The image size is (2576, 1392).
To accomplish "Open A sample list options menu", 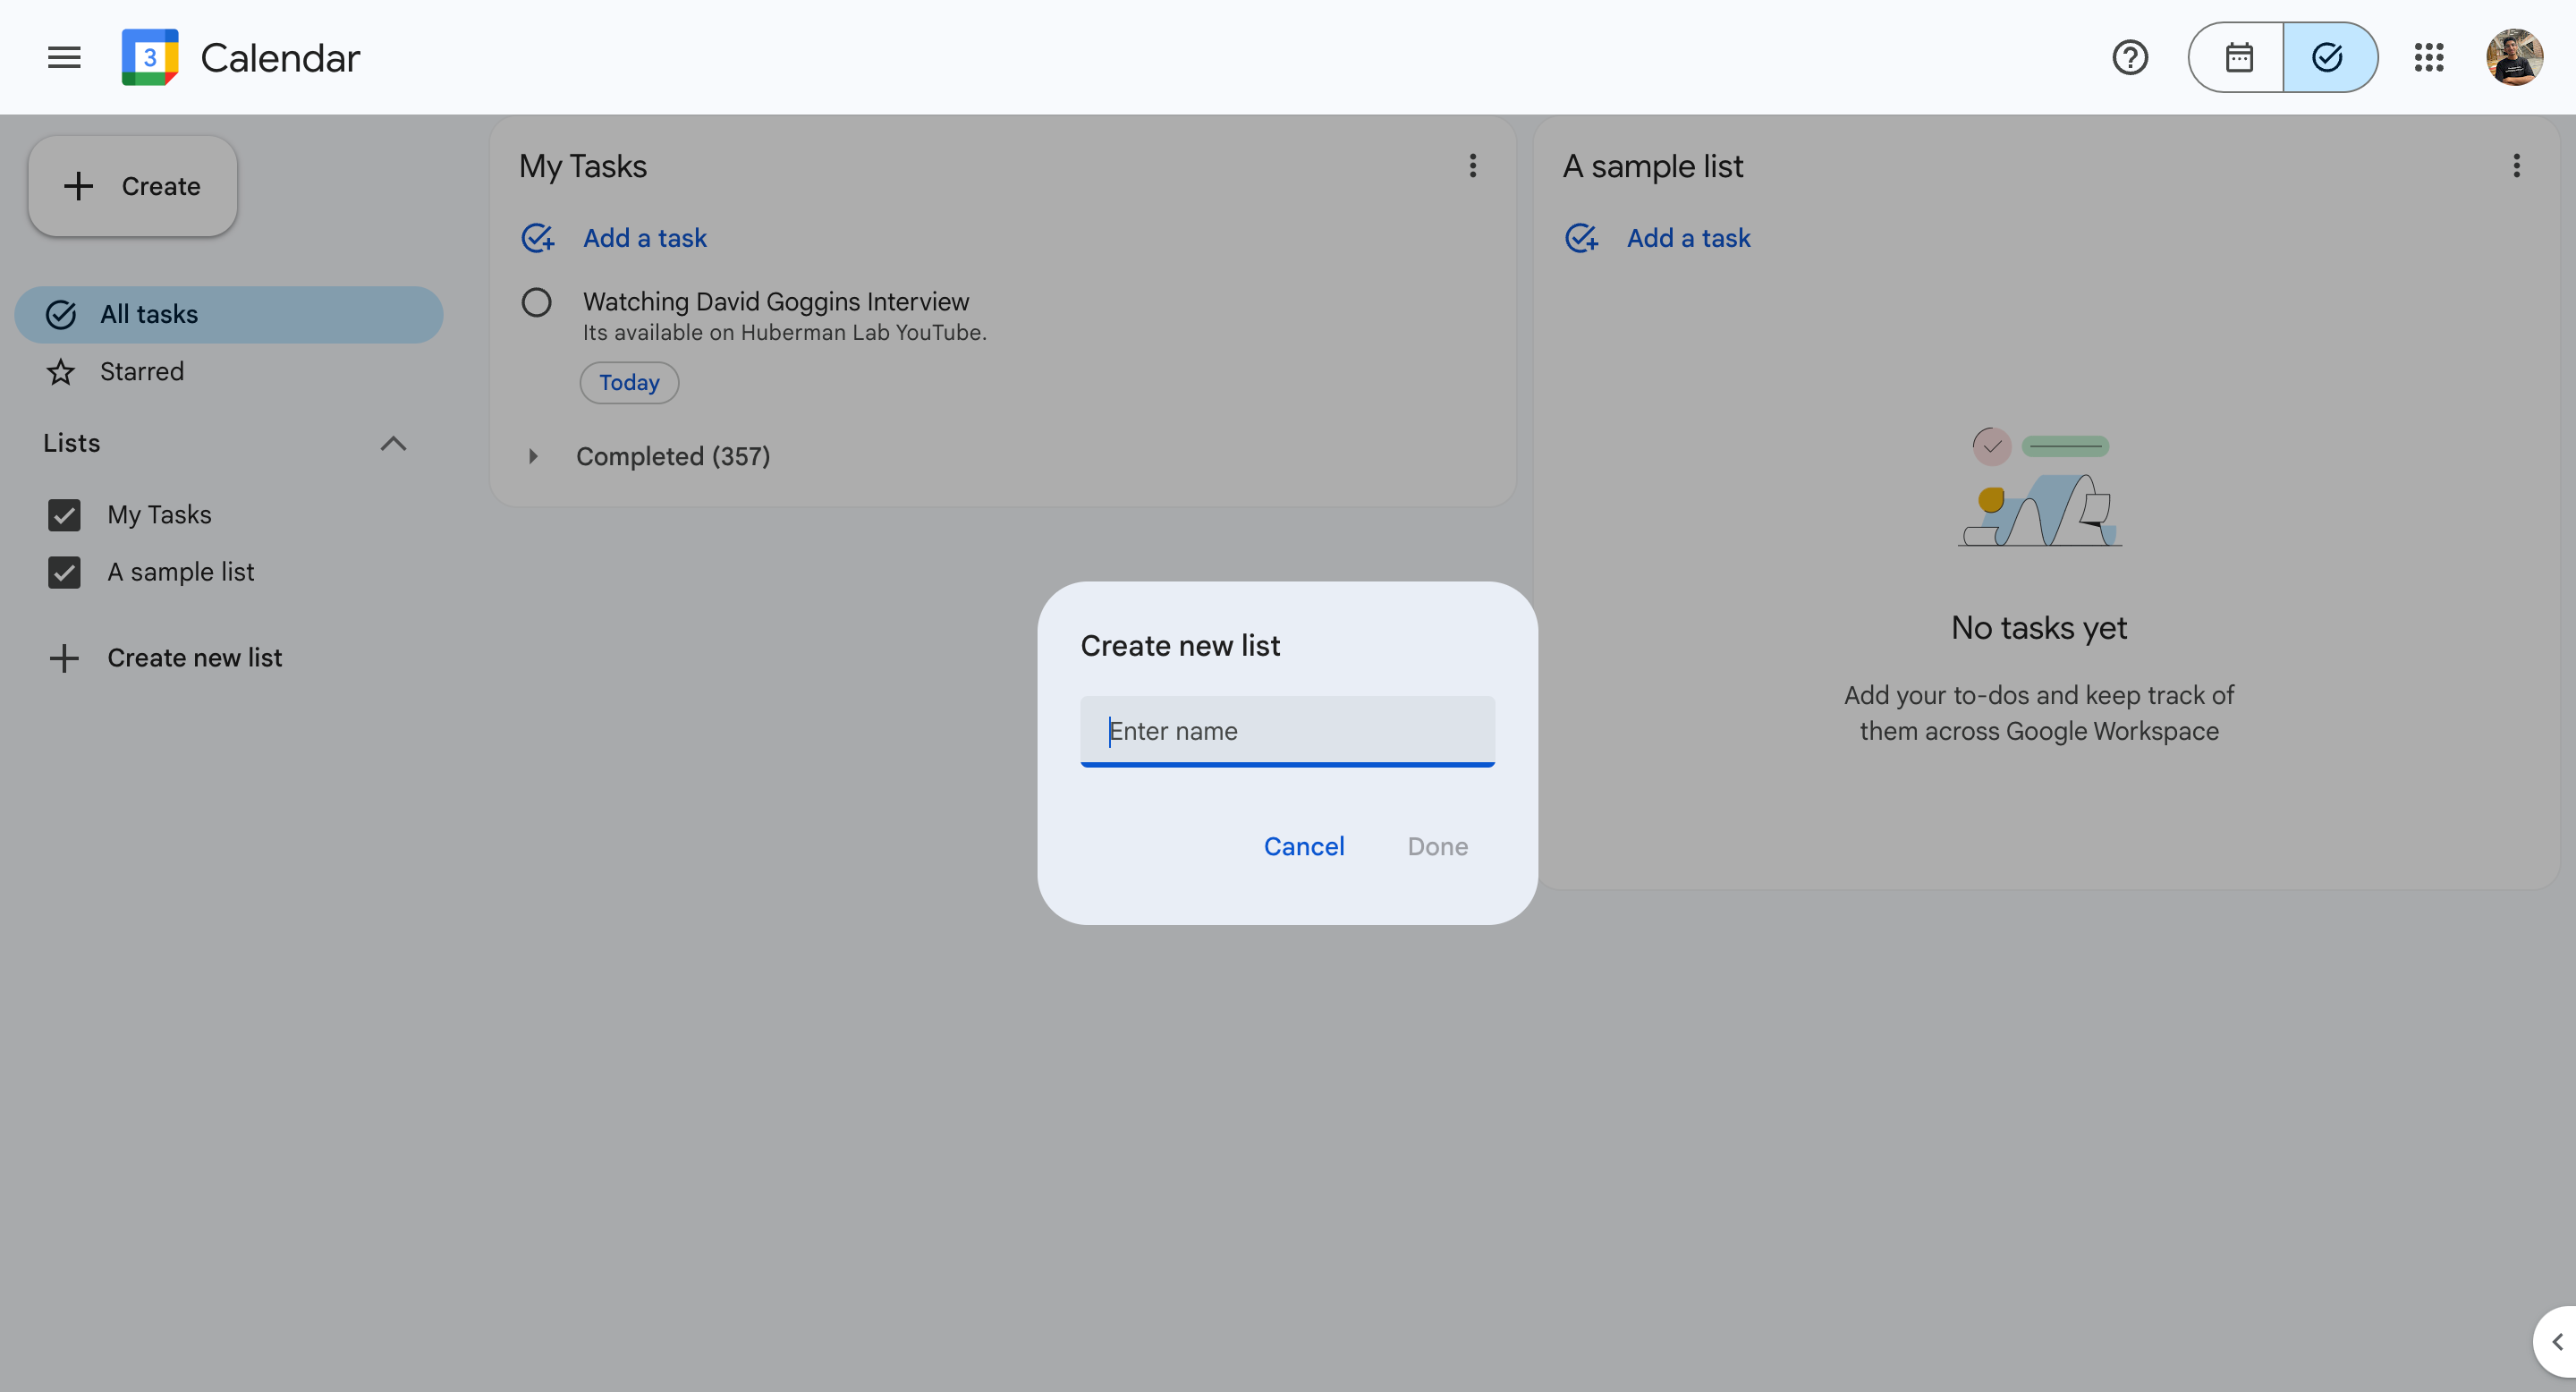I will coord(2516,166).
